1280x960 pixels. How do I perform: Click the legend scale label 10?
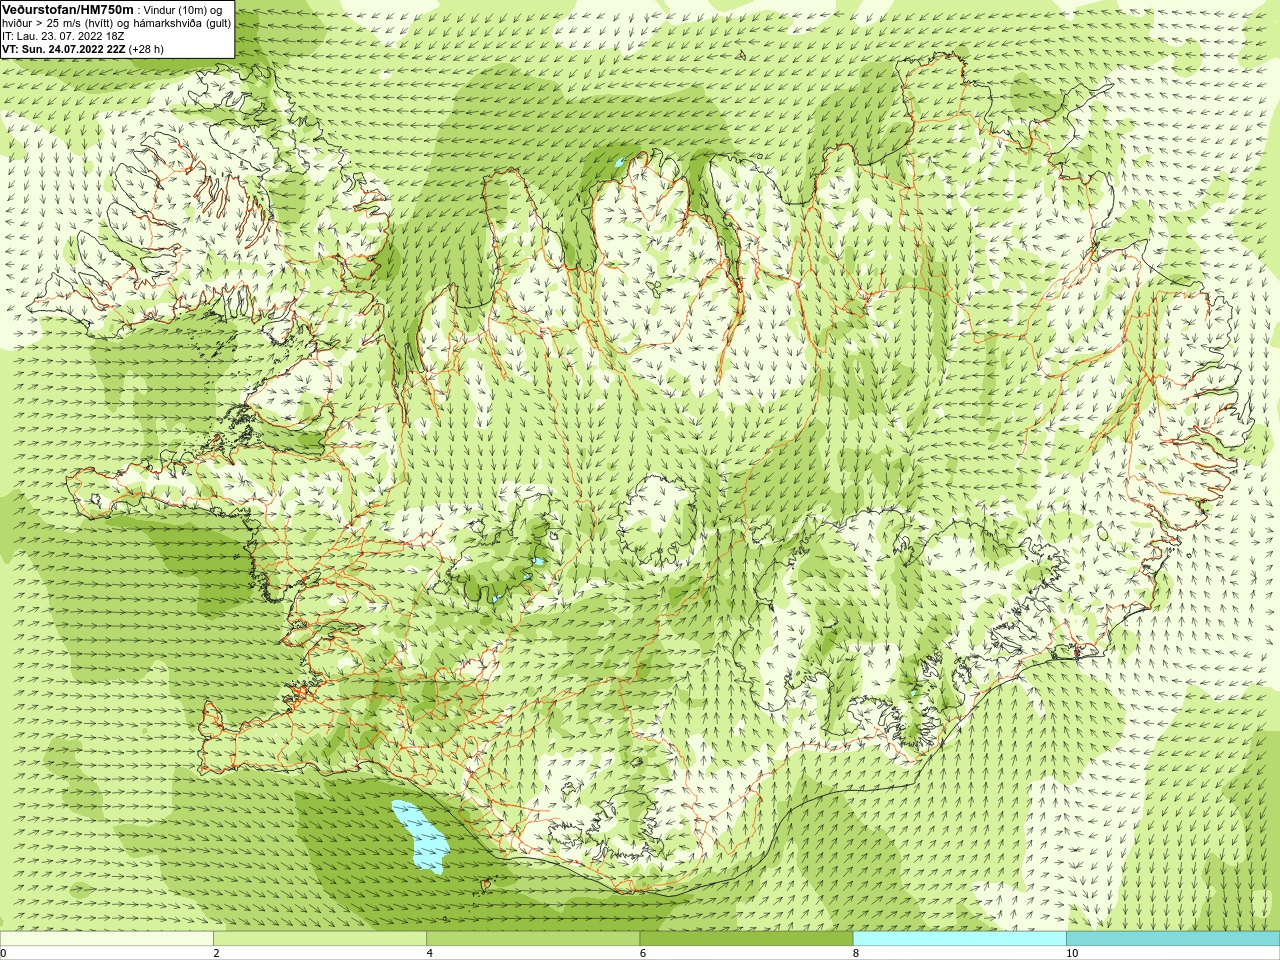[1072, 953]
